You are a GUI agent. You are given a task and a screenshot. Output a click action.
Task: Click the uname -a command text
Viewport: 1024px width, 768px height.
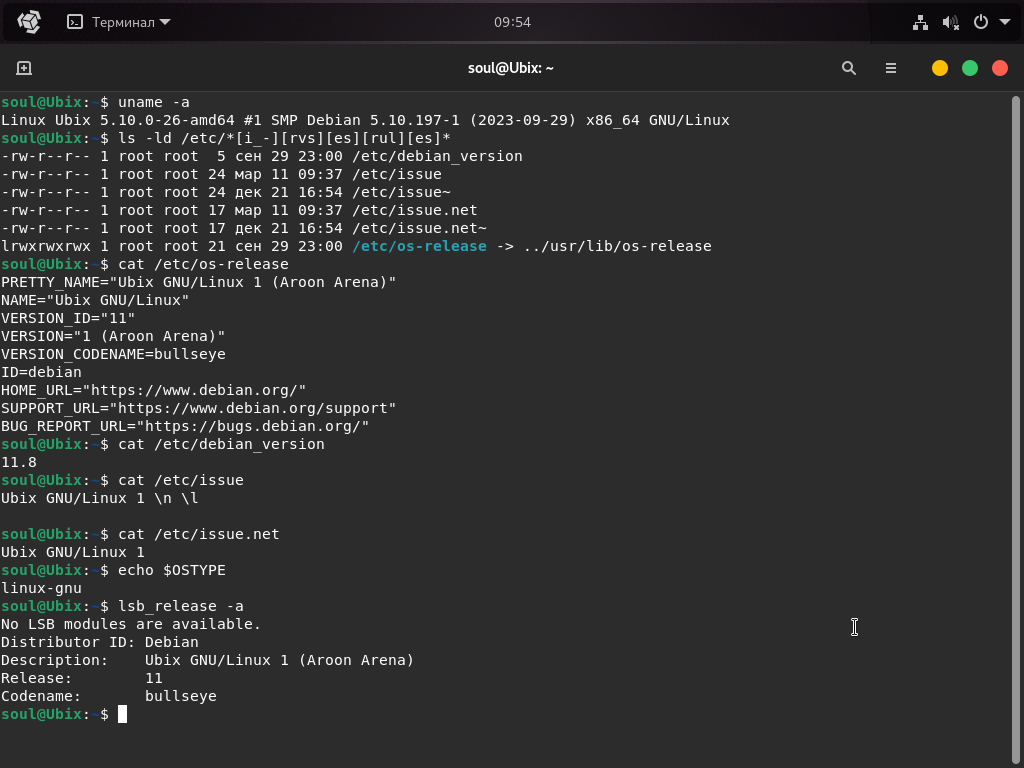(154, 103)
